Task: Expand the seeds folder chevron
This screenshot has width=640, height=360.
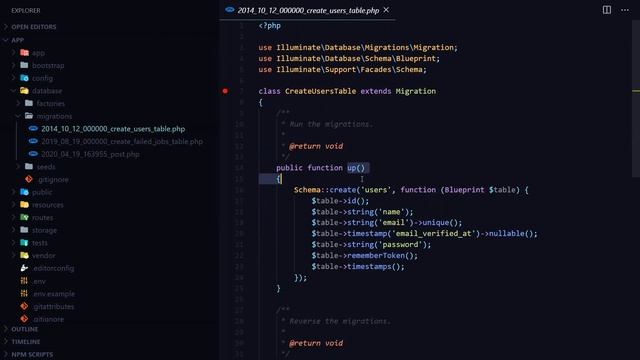Action: pyautogui.click(x=18, y=167)
